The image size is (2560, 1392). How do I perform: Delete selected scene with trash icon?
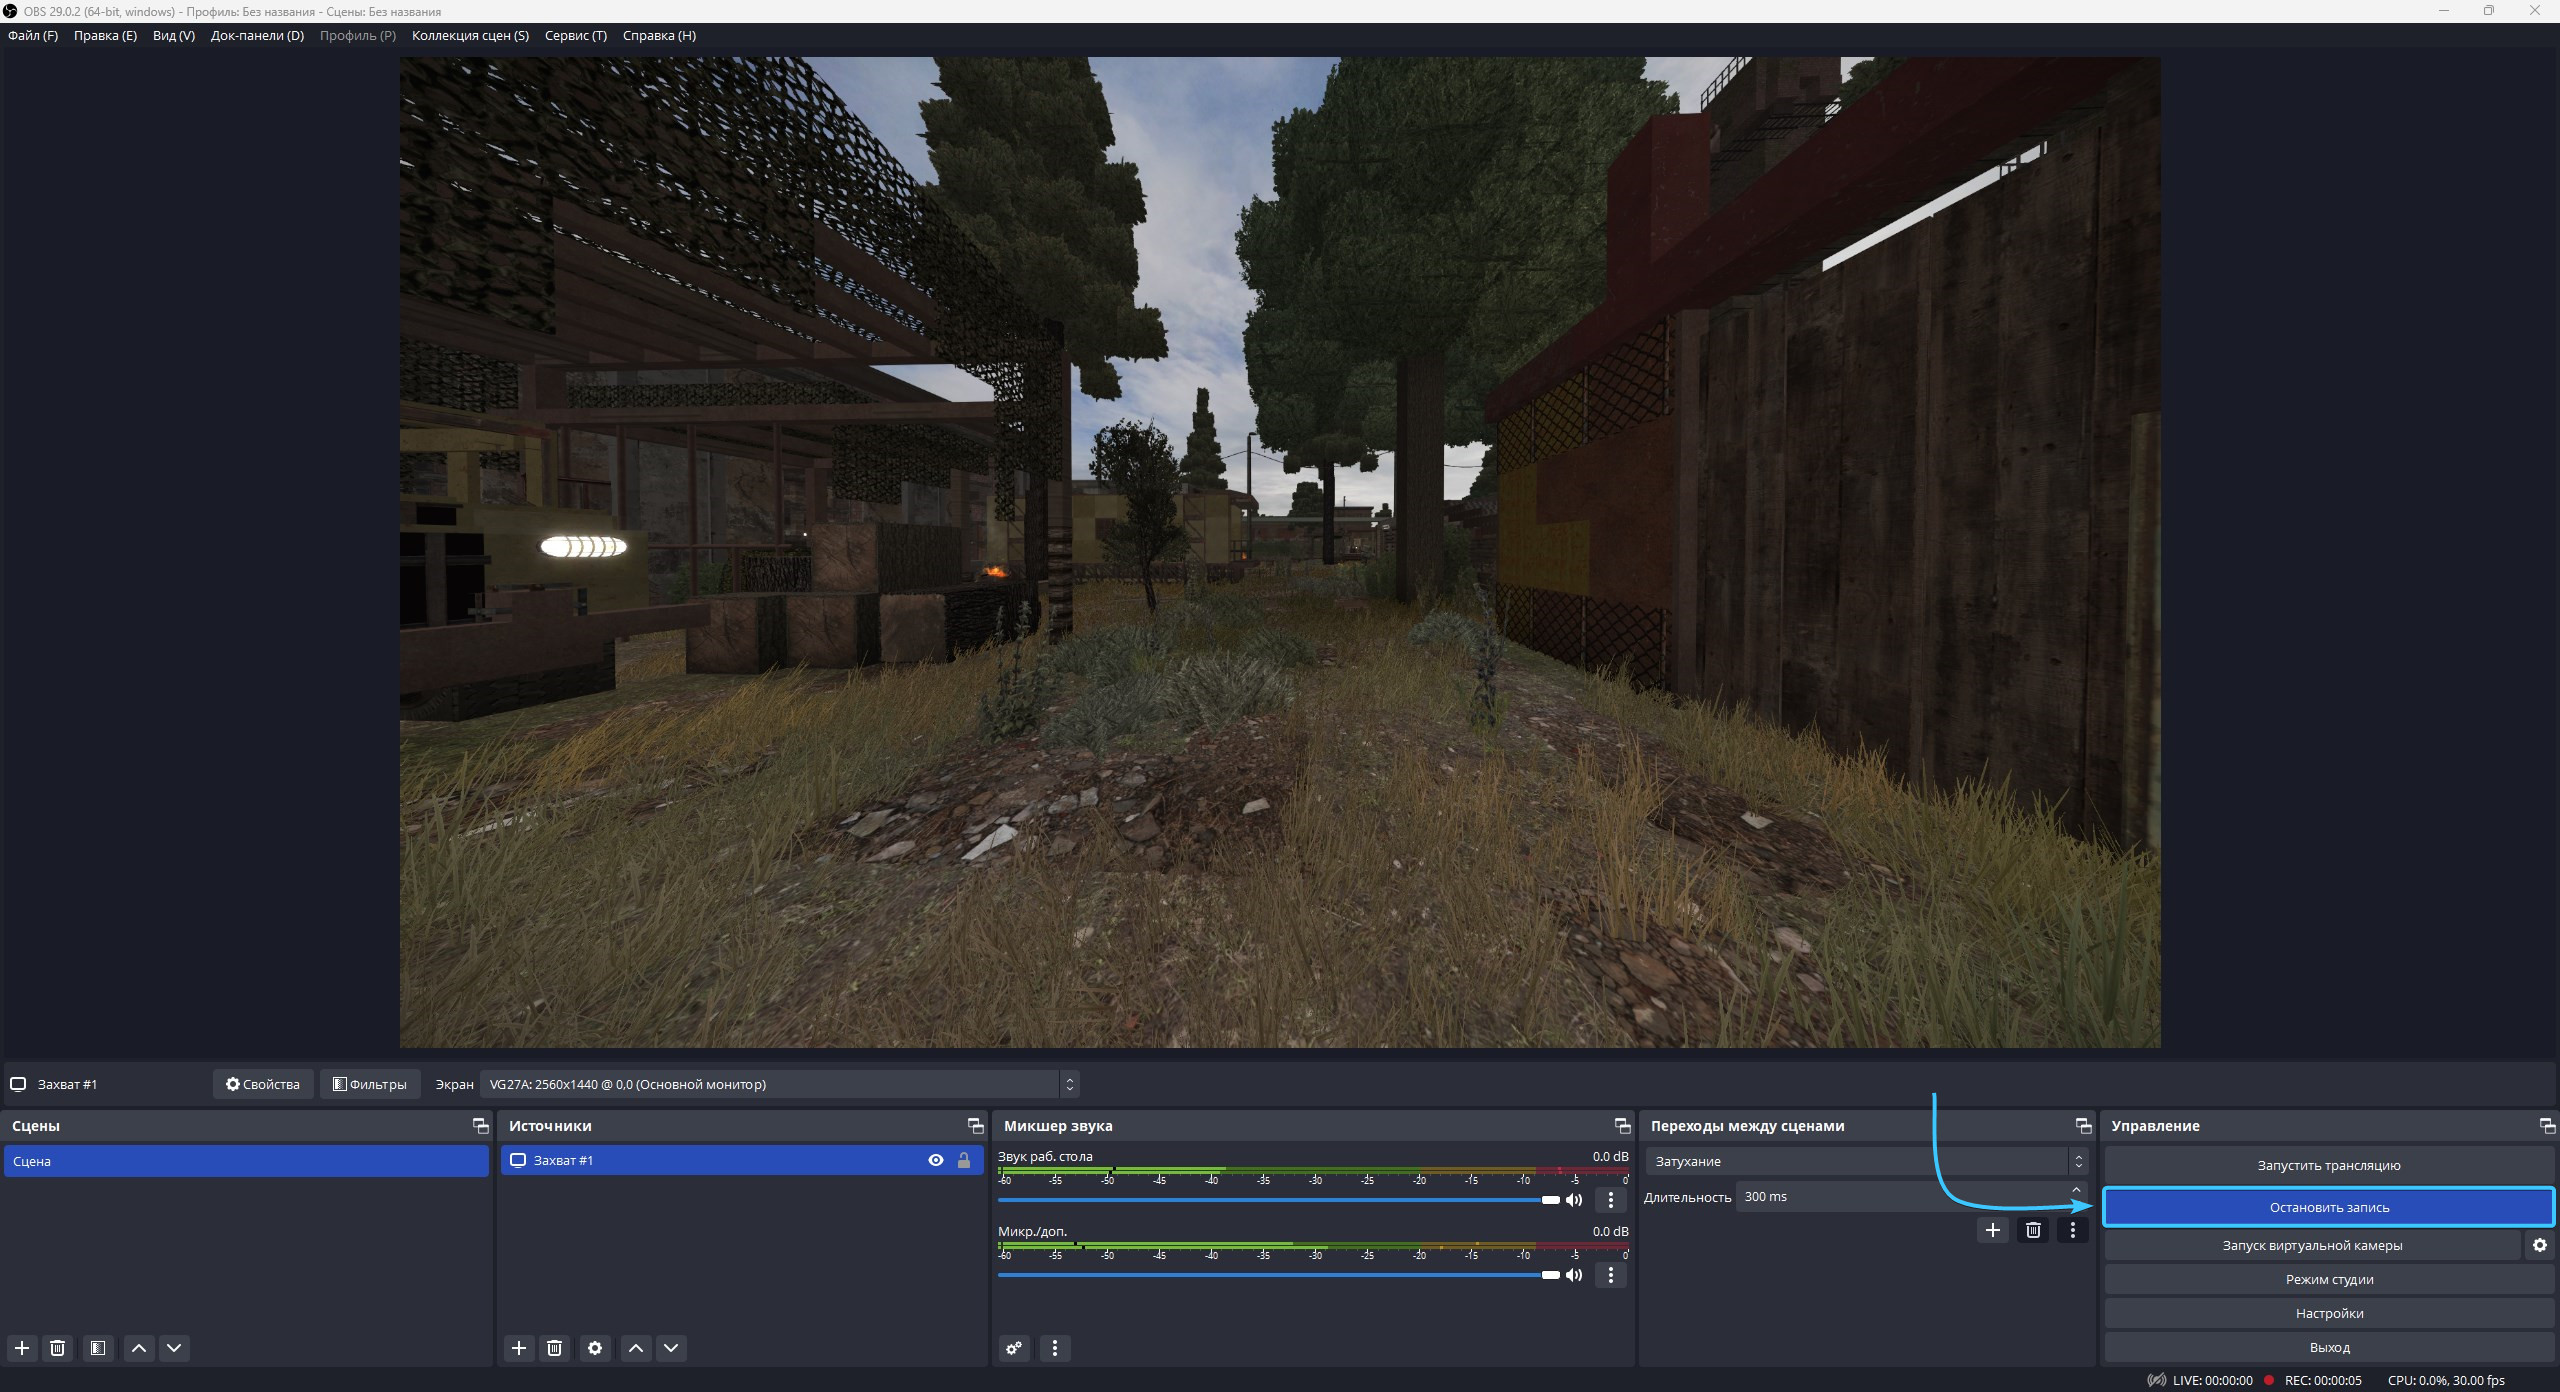[x=58, y=1348]
